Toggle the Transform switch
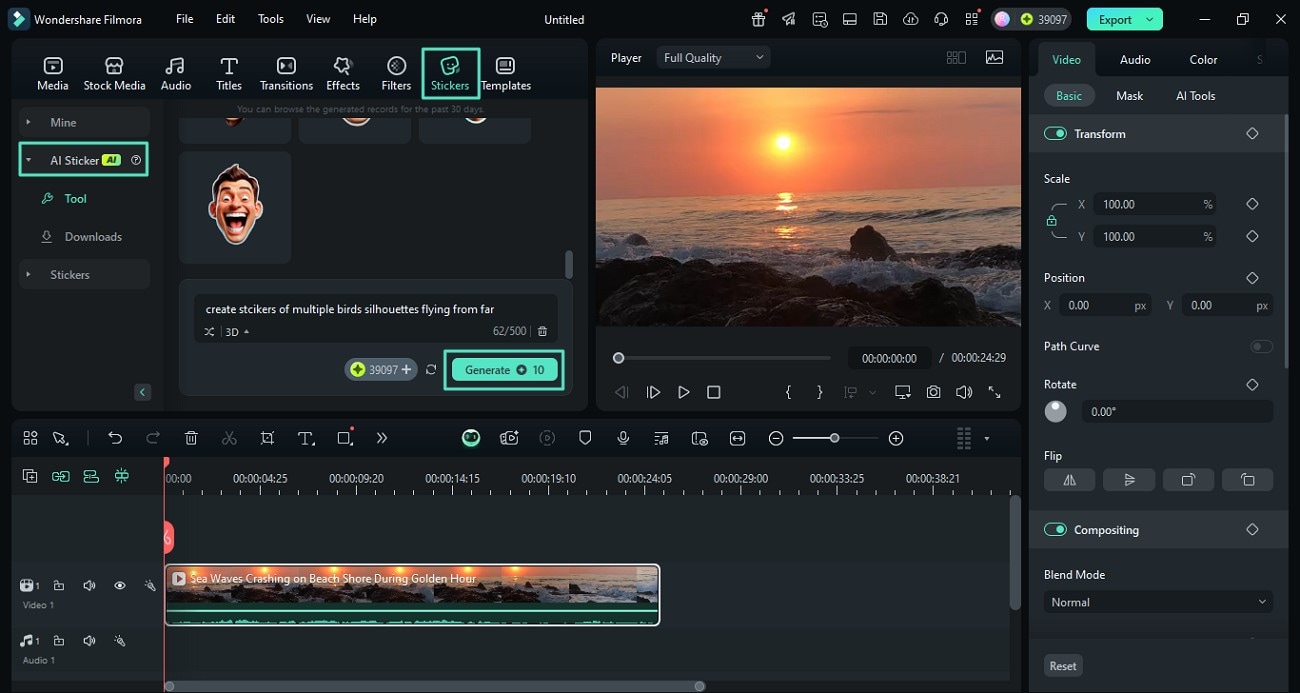This screenshot has width=1300, height=693. point(1055,134)
